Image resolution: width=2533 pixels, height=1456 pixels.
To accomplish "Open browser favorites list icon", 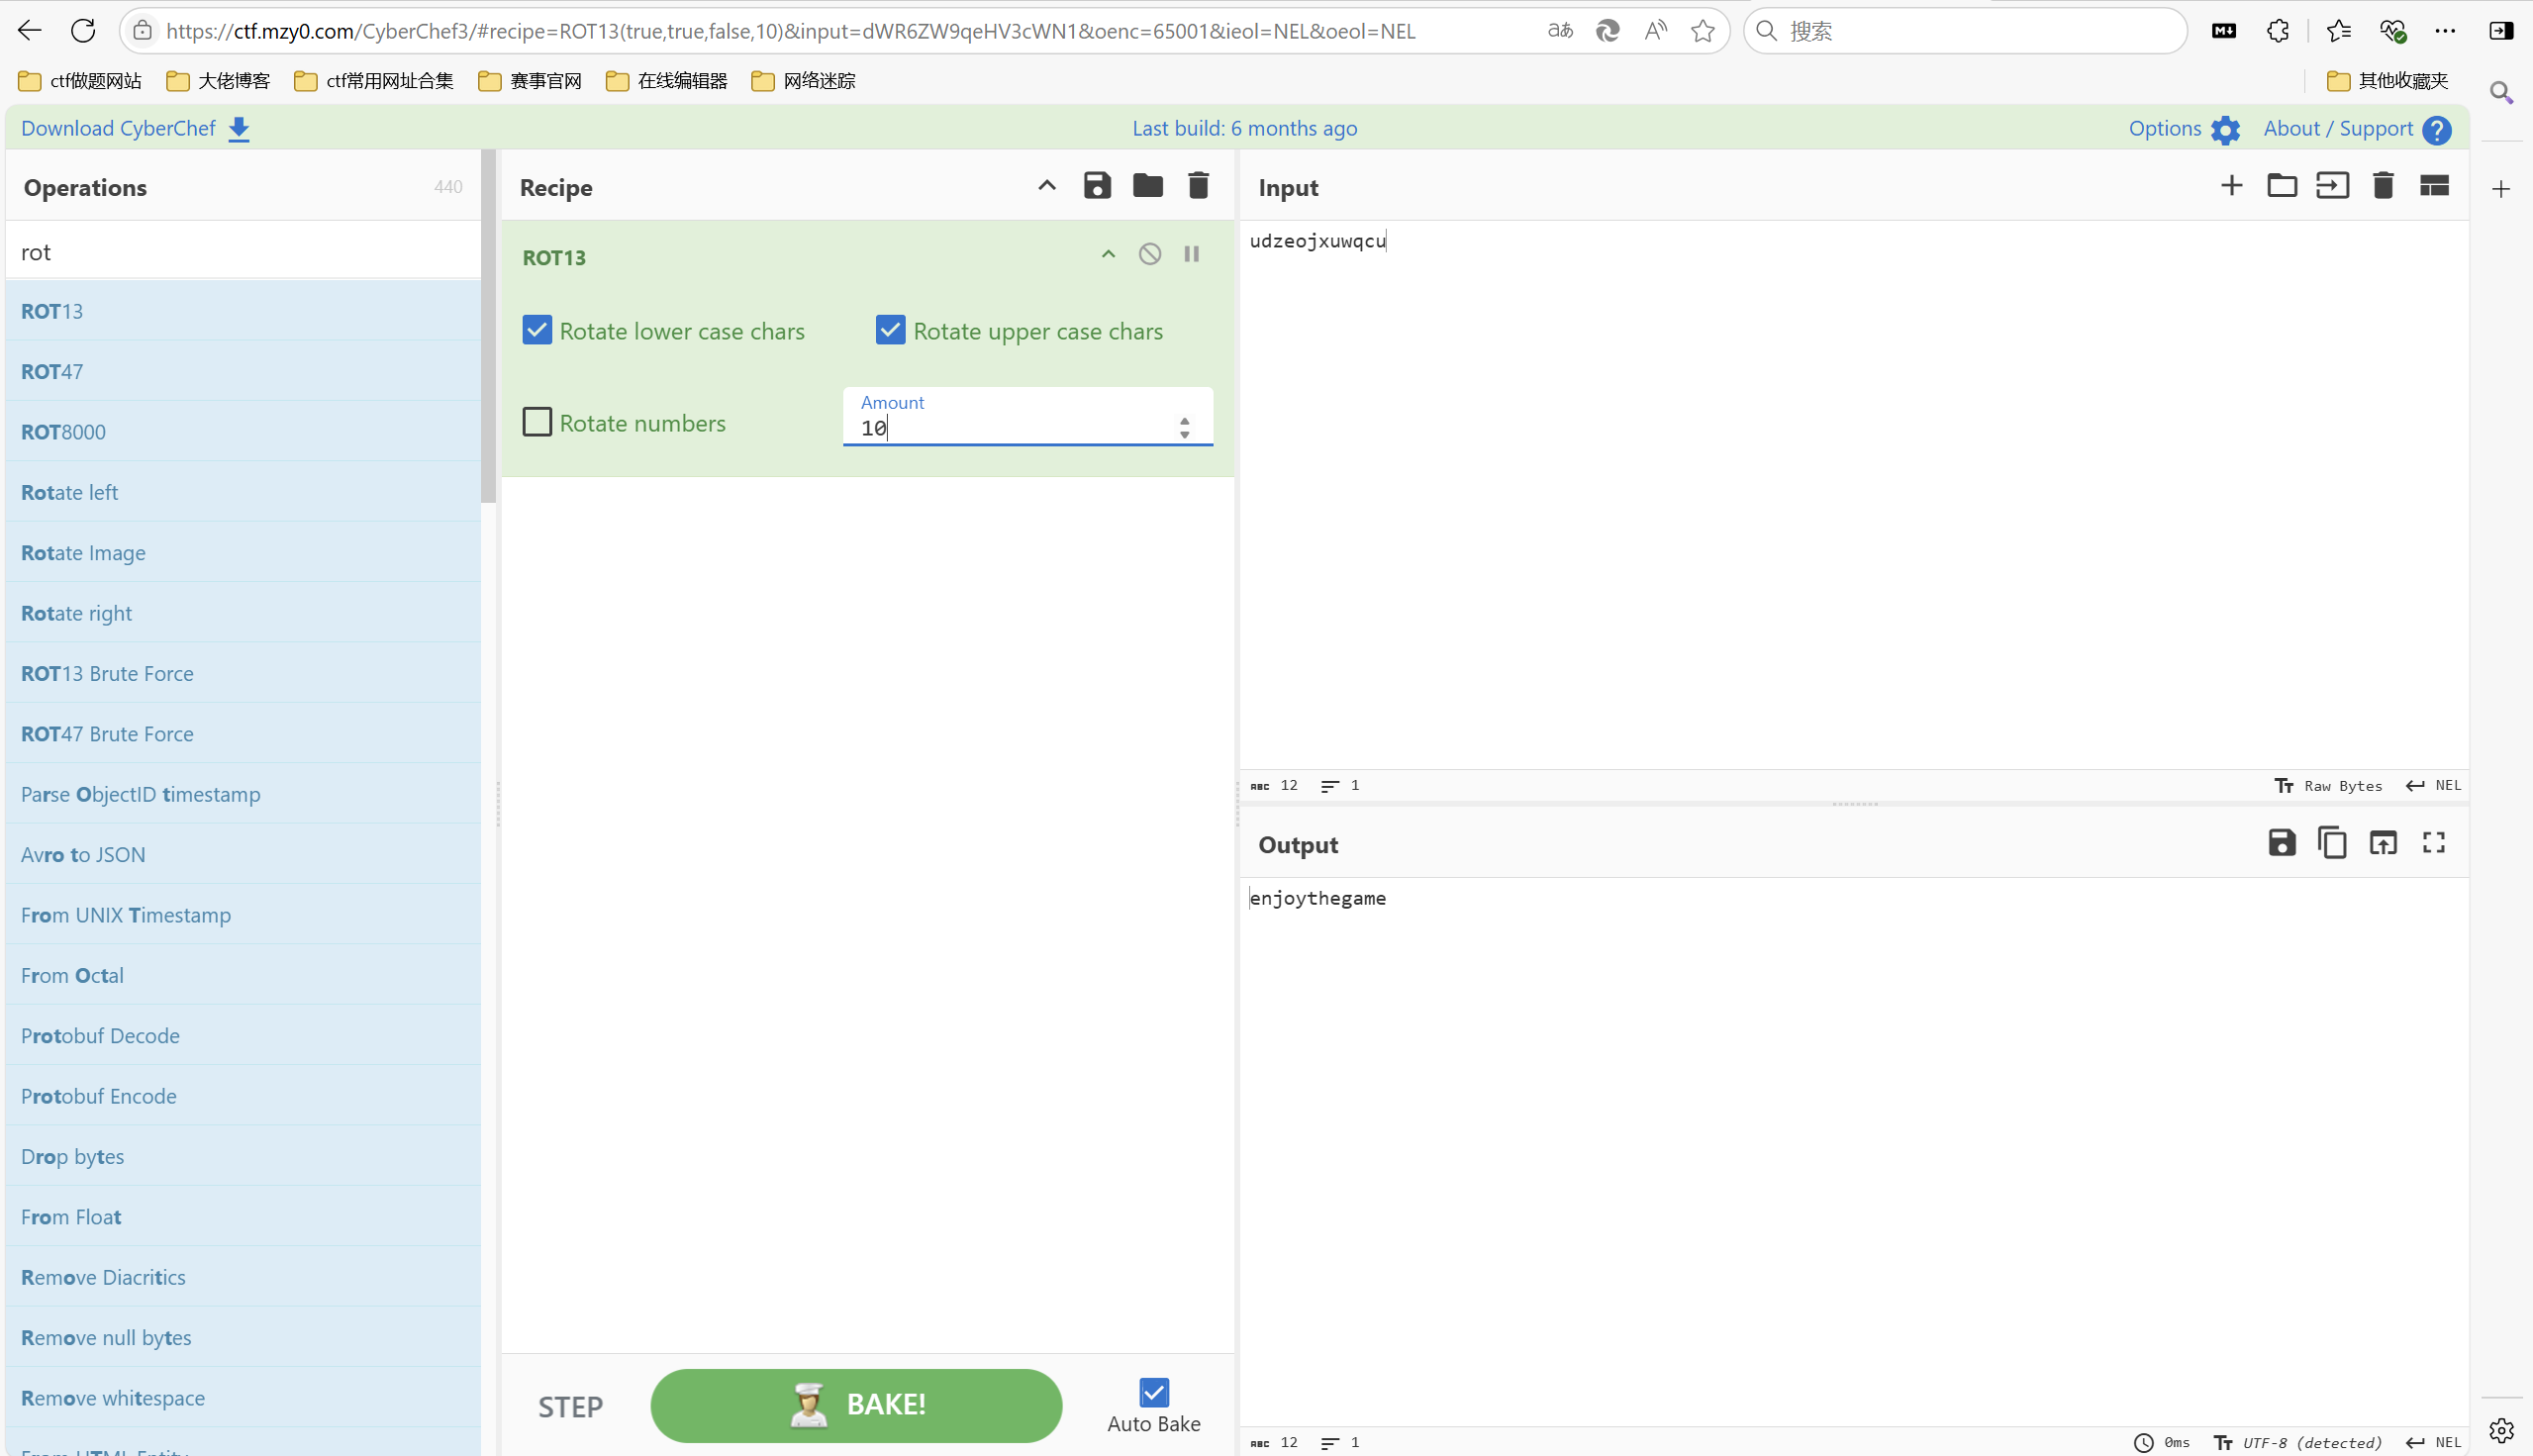I will tap(2338, 31).
